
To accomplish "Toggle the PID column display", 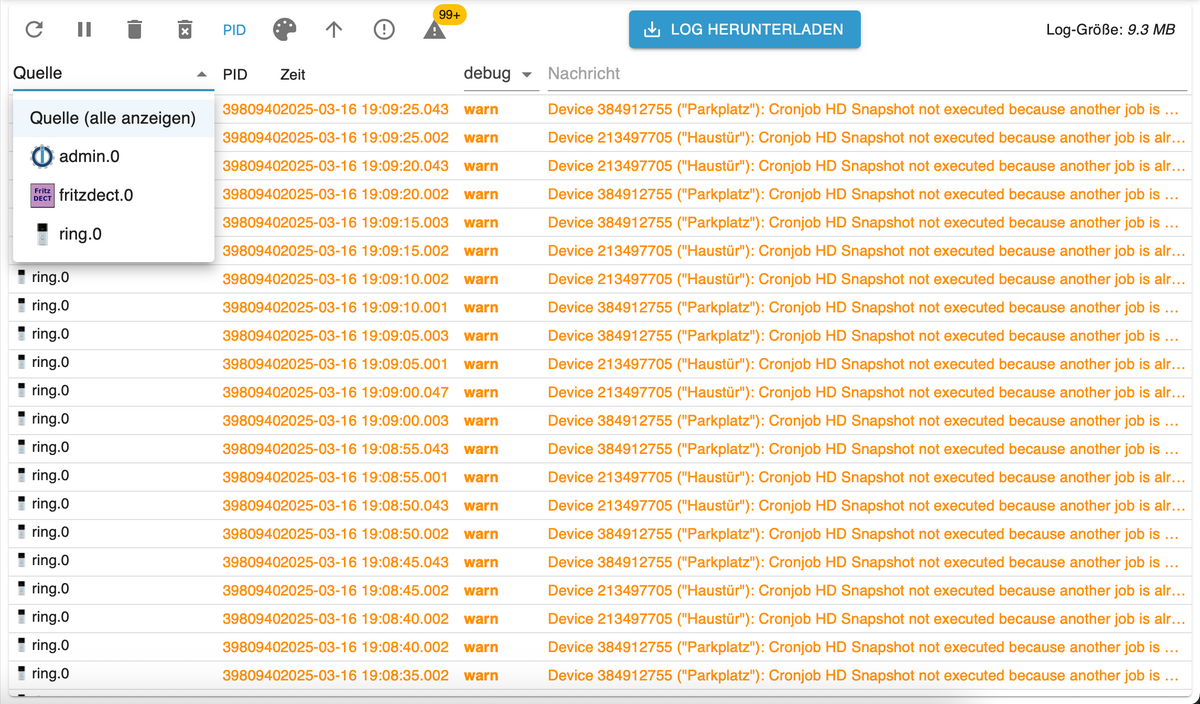I will [234, 30].
